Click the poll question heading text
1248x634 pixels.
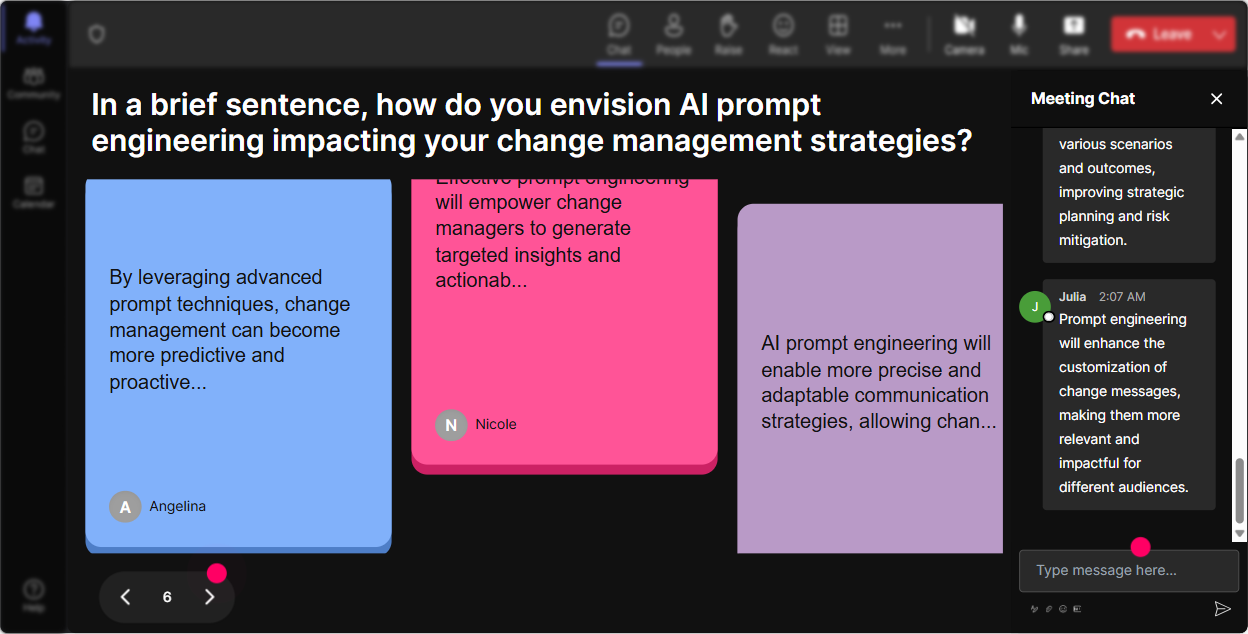[531, 122]
